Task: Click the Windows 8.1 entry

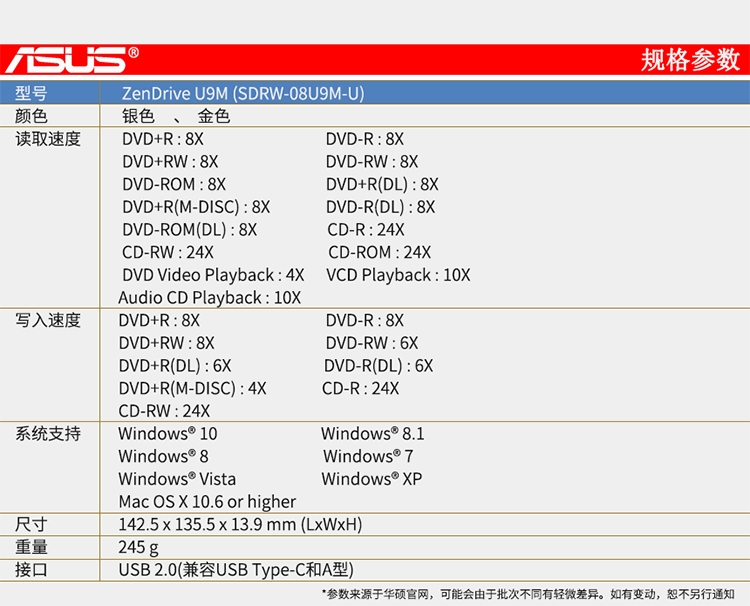Action: pyautogui.click(x=373, y=433)
